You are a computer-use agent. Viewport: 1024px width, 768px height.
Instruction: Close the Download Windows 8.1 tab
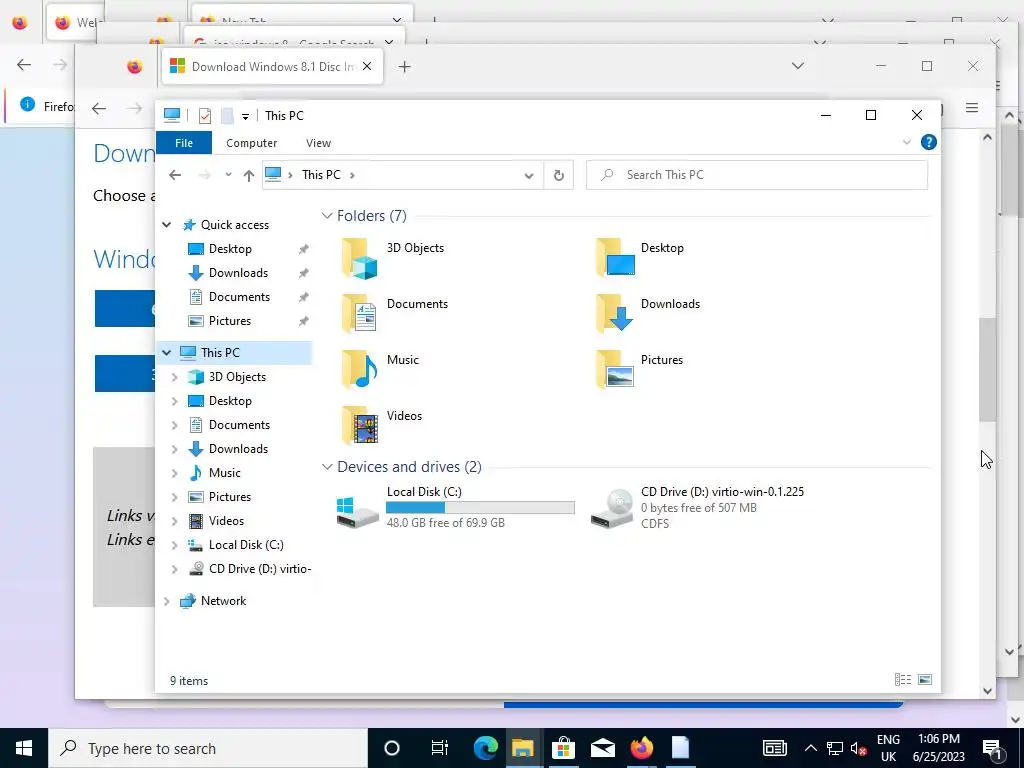(x=367, y=66)
